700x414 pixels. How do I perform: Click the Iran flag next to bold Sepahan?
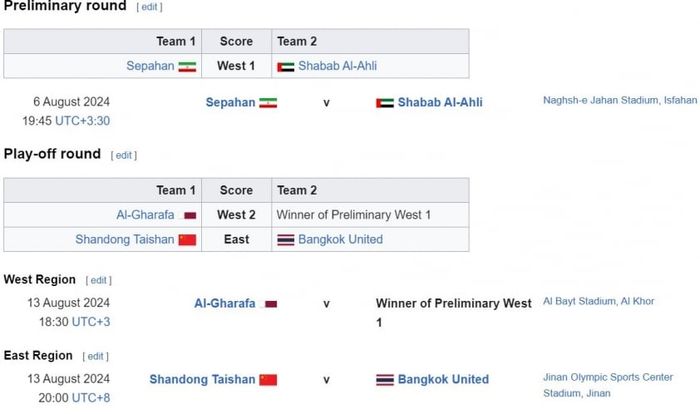pos(268,103)
